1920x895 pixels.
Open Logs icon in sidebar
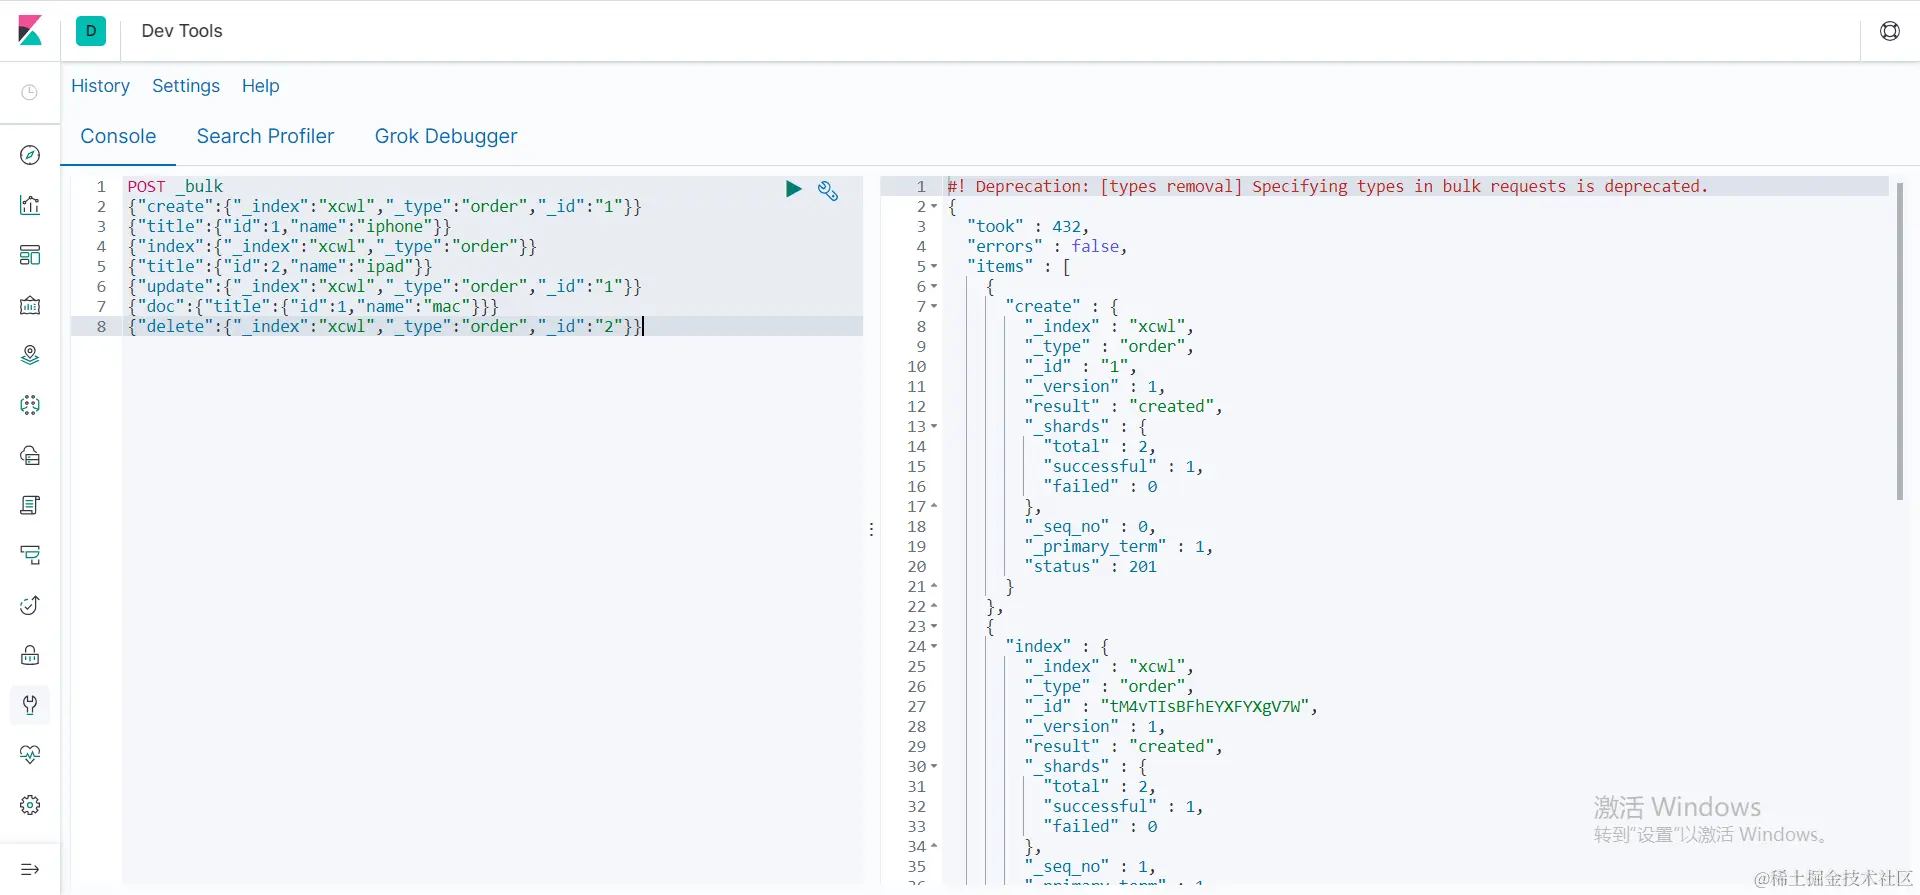[30, 505]
